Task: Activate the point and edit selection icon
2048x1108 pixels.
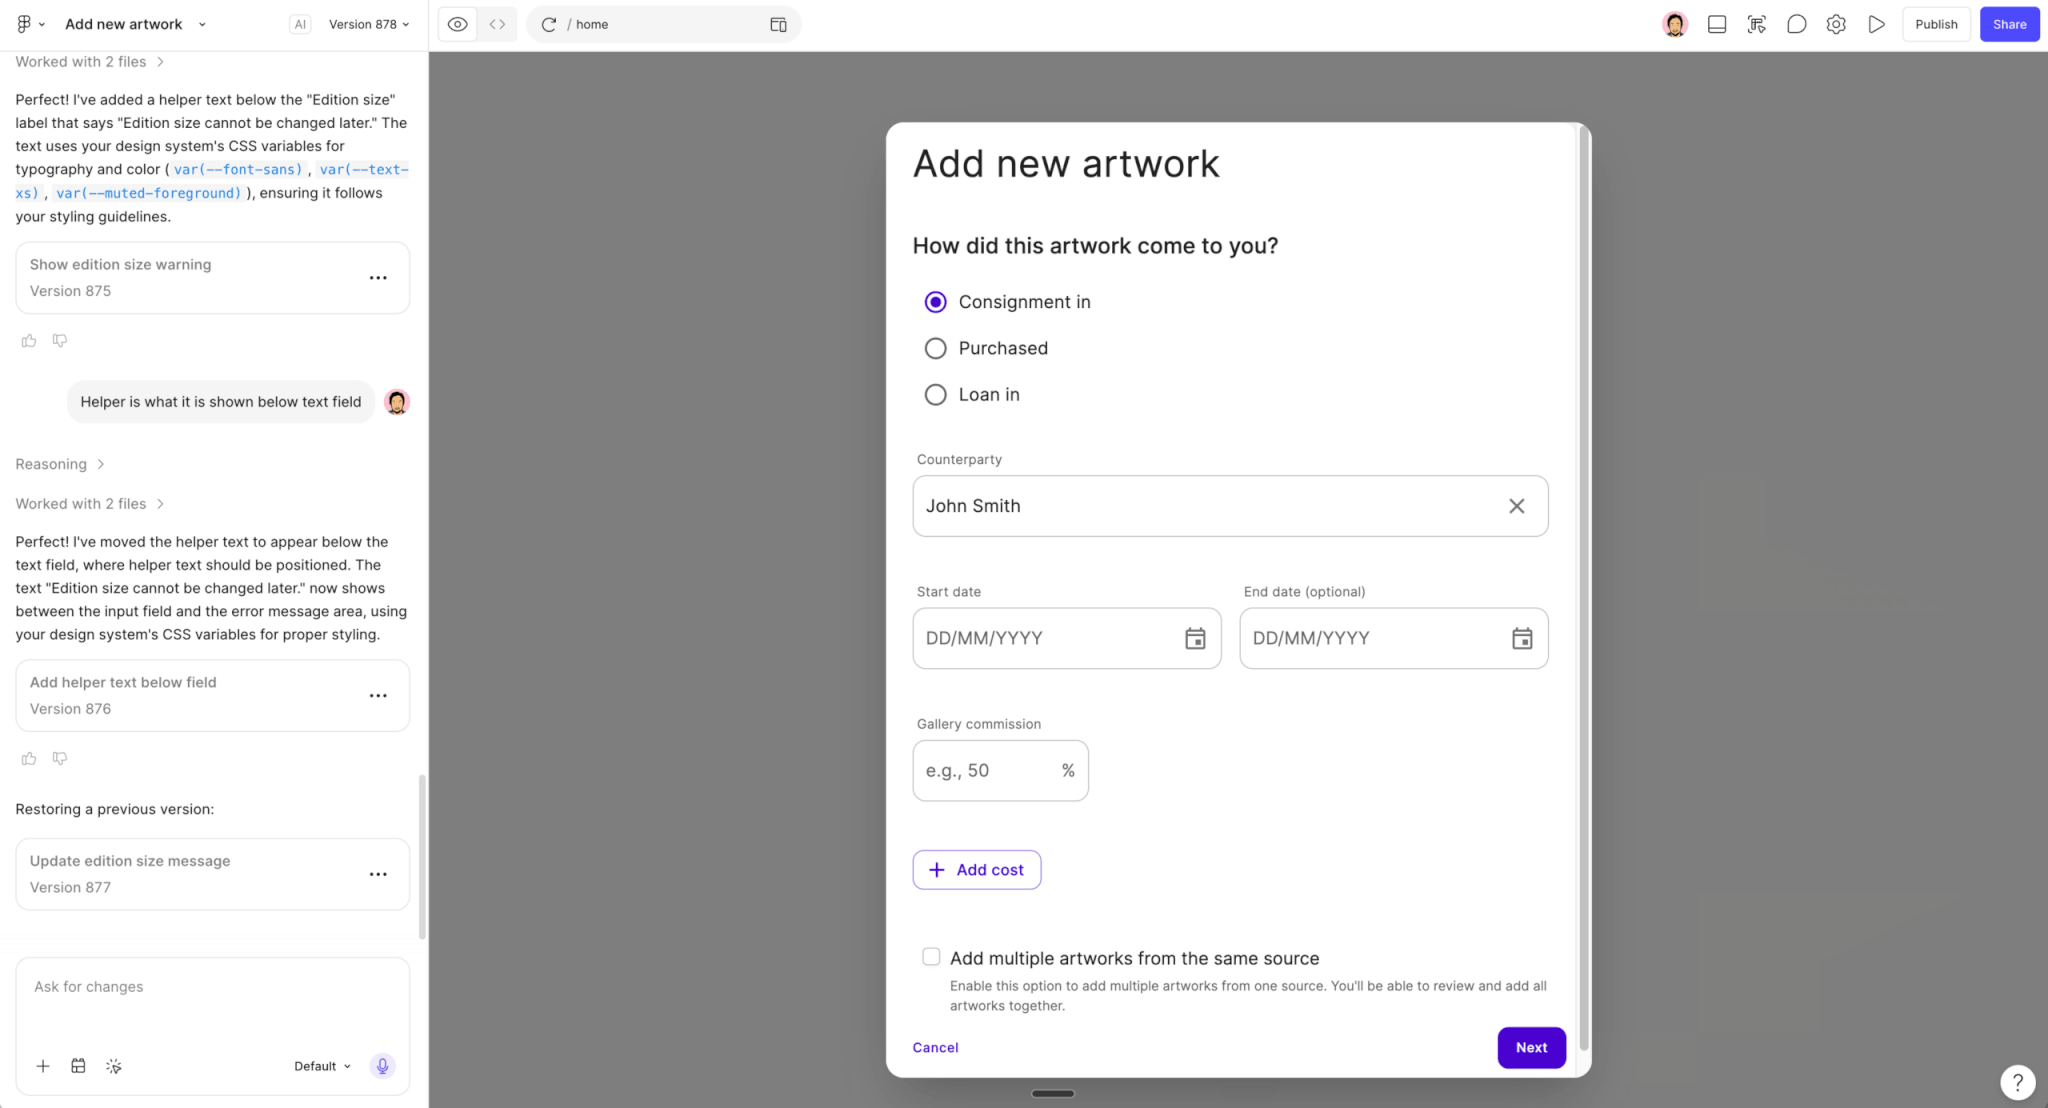Action: click(x=1756, y=24)
